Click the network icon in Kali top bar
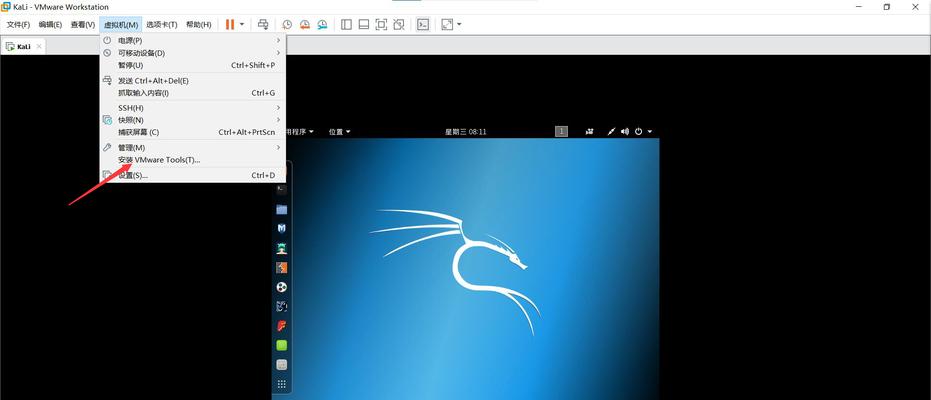Viewport: 931px width, 400px height. click(611, 132)
